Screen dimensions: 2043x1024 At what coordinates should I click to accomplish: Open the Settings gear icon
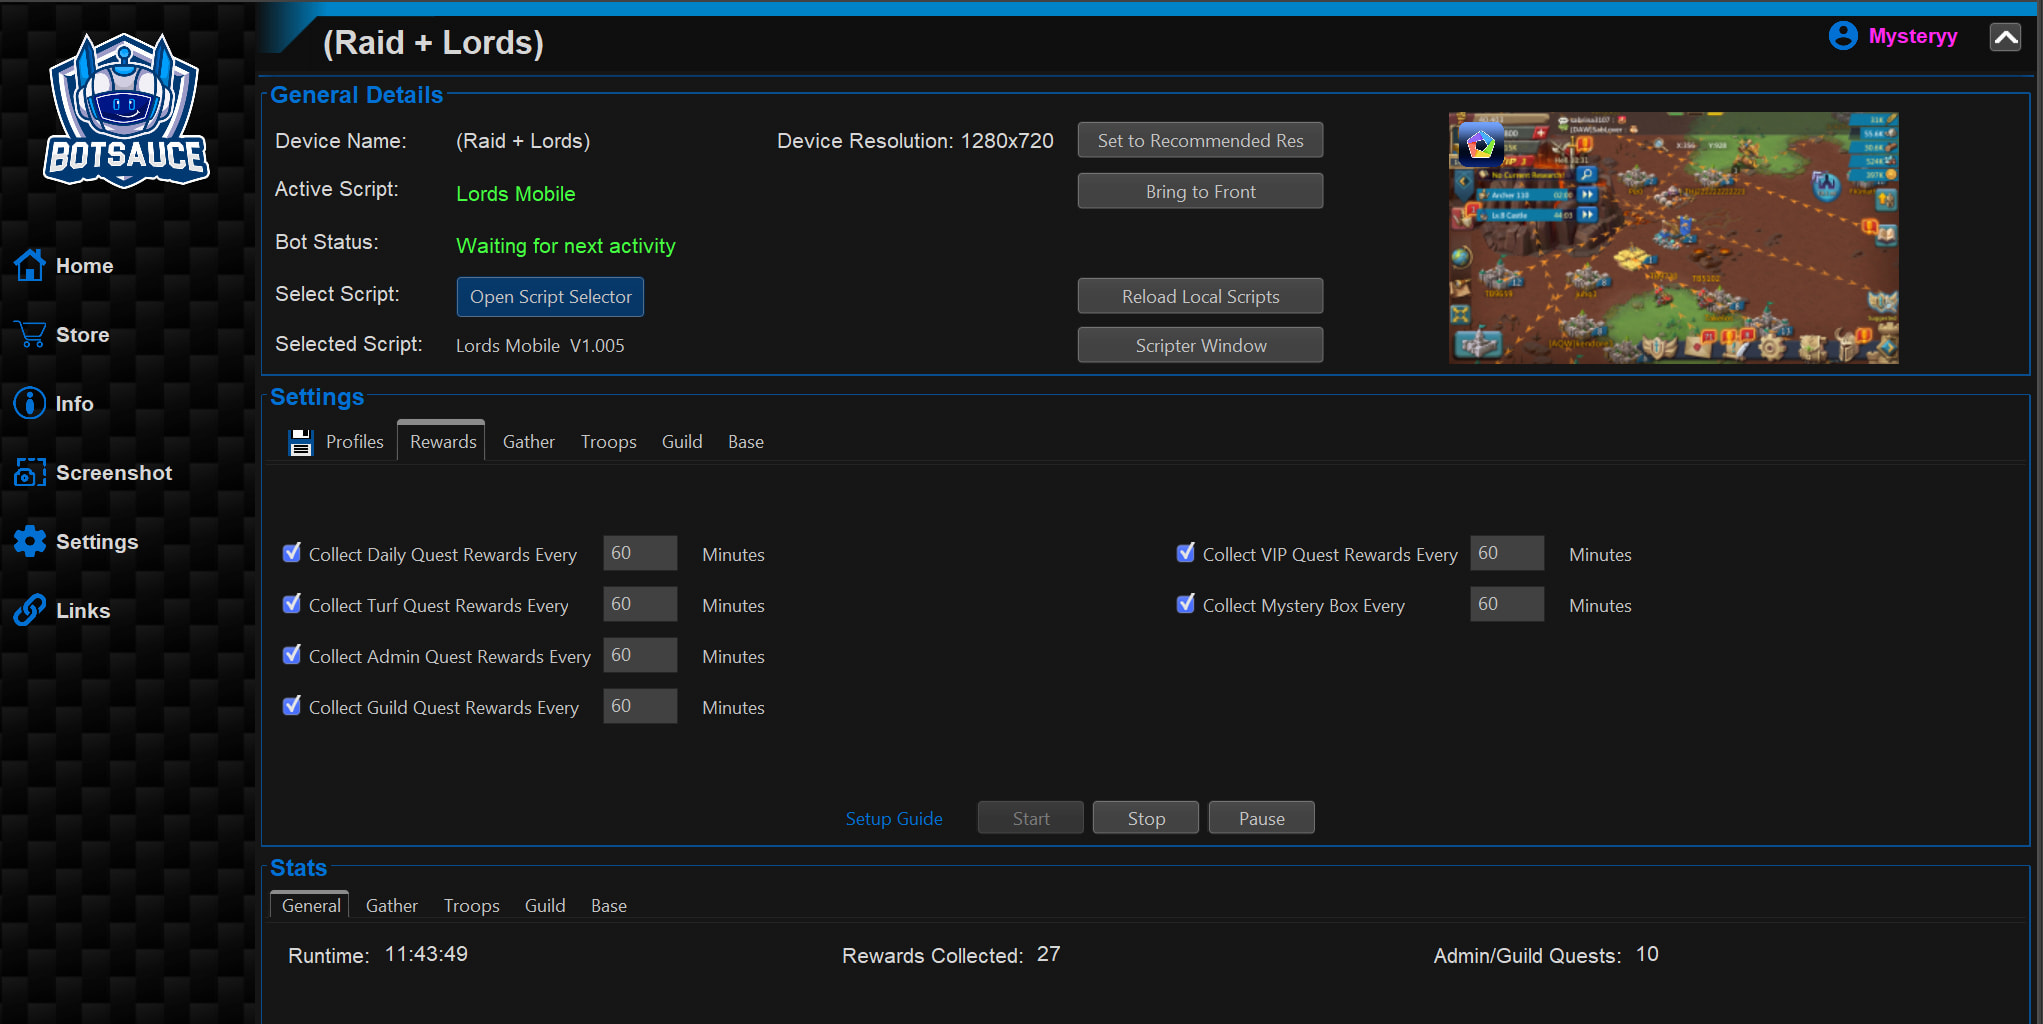click(30, 541)
